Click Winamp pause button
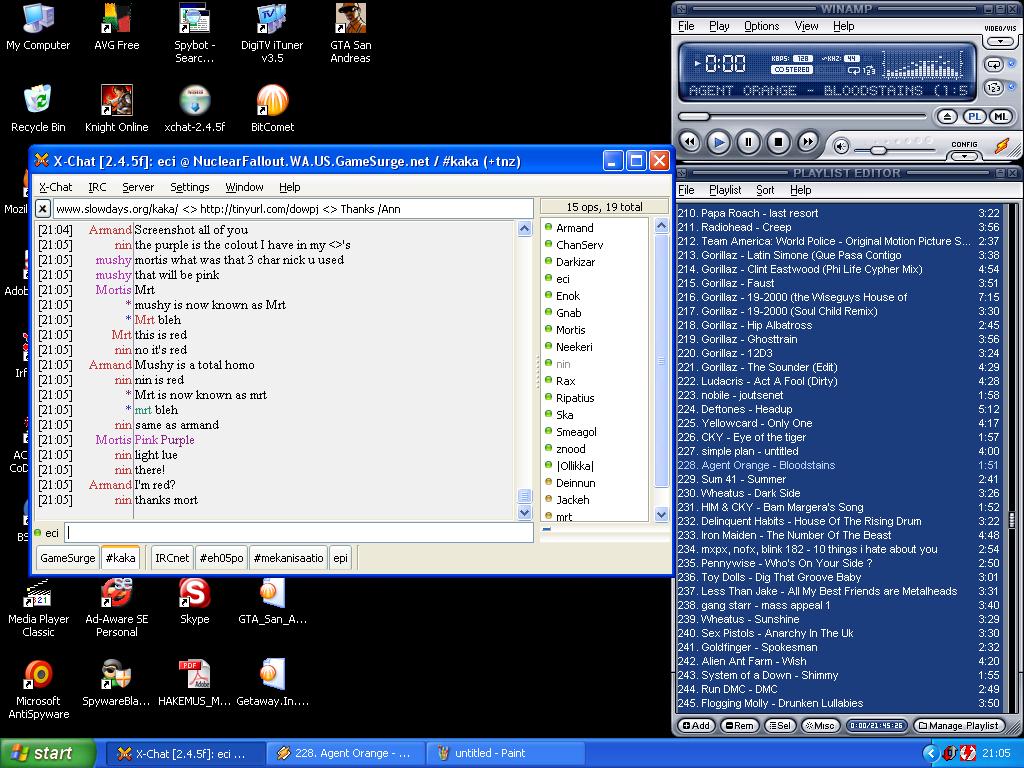The image size is (1024, 768). pos(748,142)
